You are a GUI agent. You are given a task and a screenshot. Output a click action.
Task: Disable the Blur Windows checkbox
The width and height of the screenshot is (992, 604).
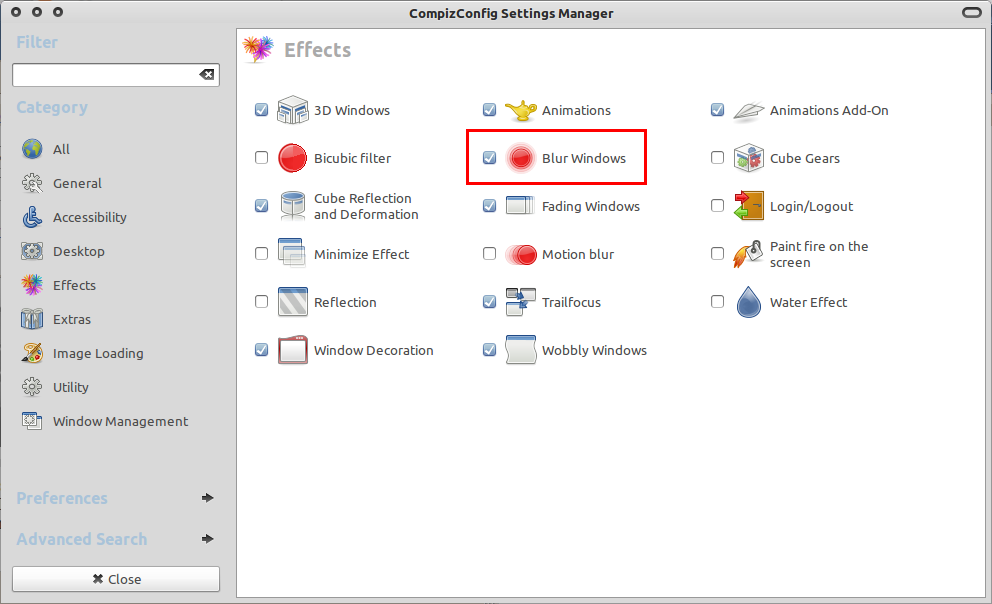tap(489, 158)
